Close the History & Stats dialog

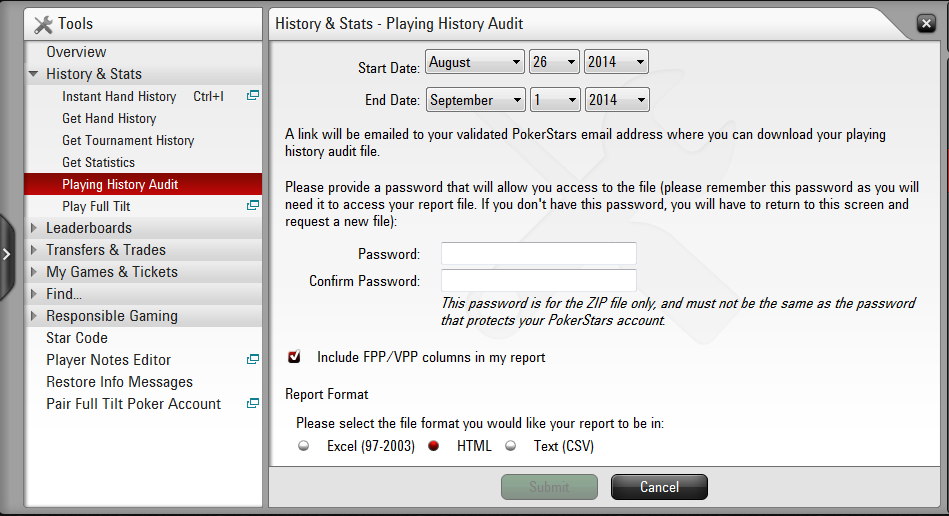(x=926, y=24)
